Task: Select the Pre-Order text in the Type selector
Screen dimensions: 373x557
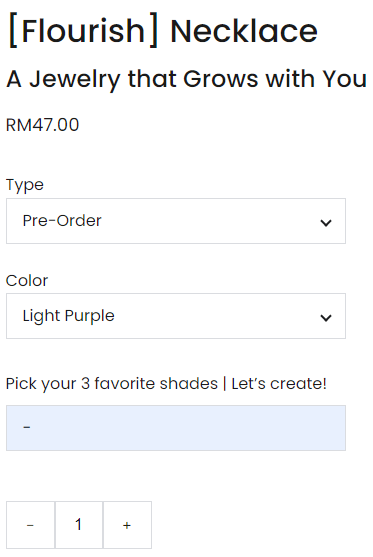Action: pos(62,221)
